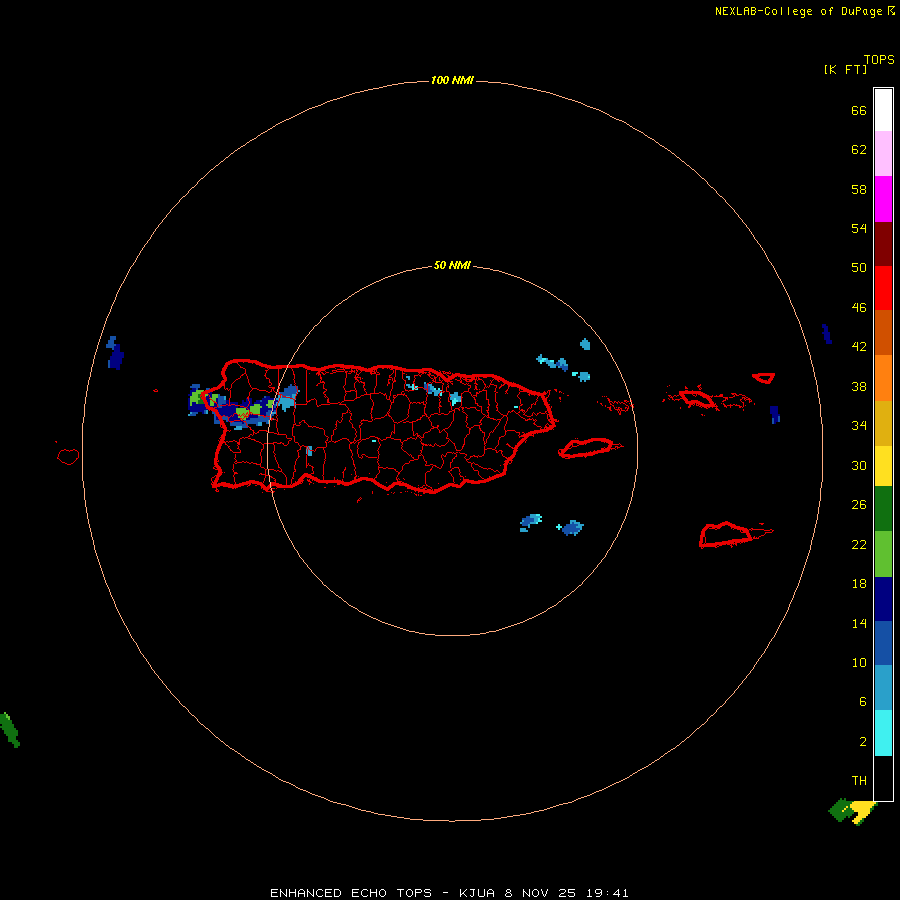Click the "38" legend value

[x=859, y=386]
